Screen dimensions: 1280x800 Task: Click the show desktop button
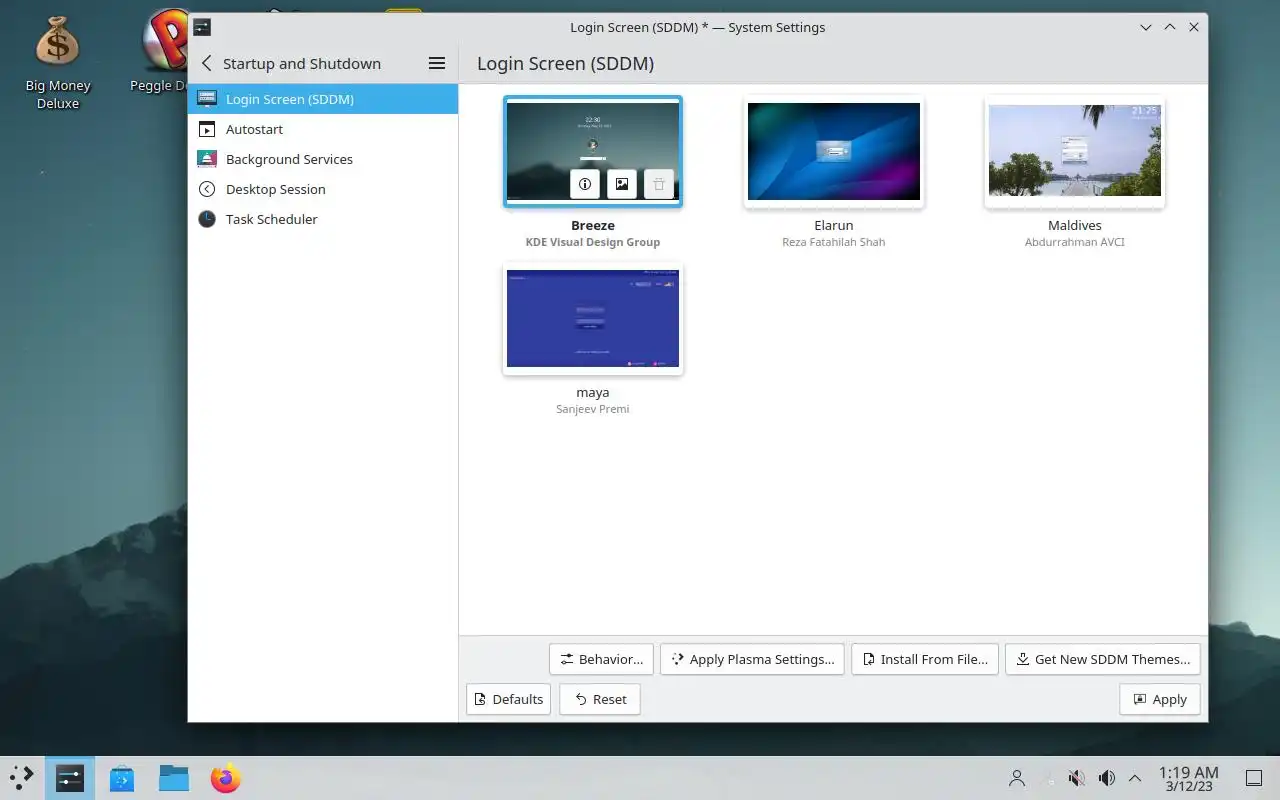tap(1253, 778)
